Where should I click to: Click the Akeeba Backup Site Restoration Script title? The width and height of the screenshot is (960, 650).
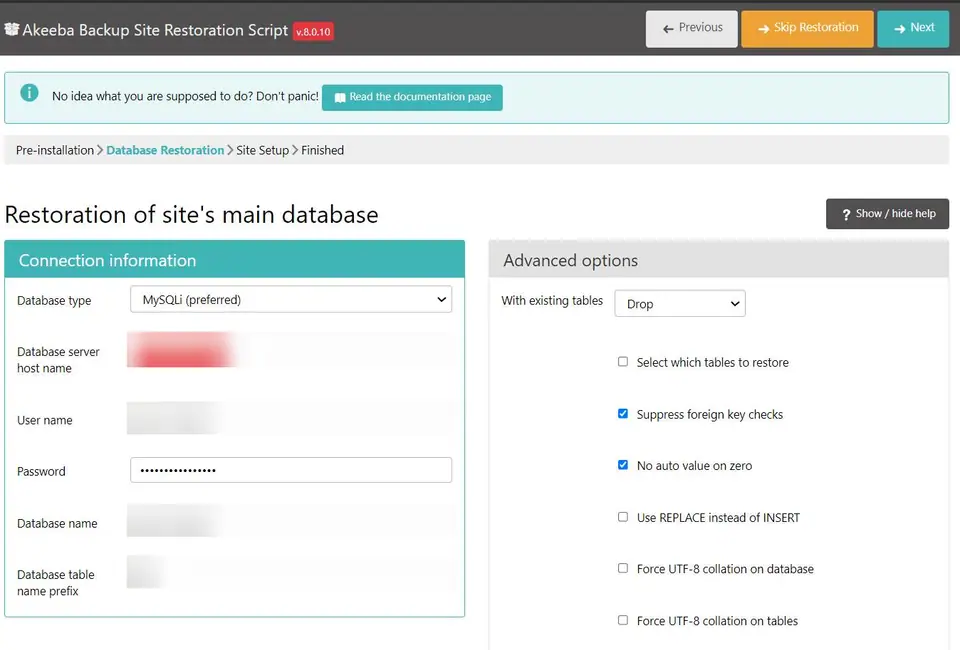pos(155,30)
